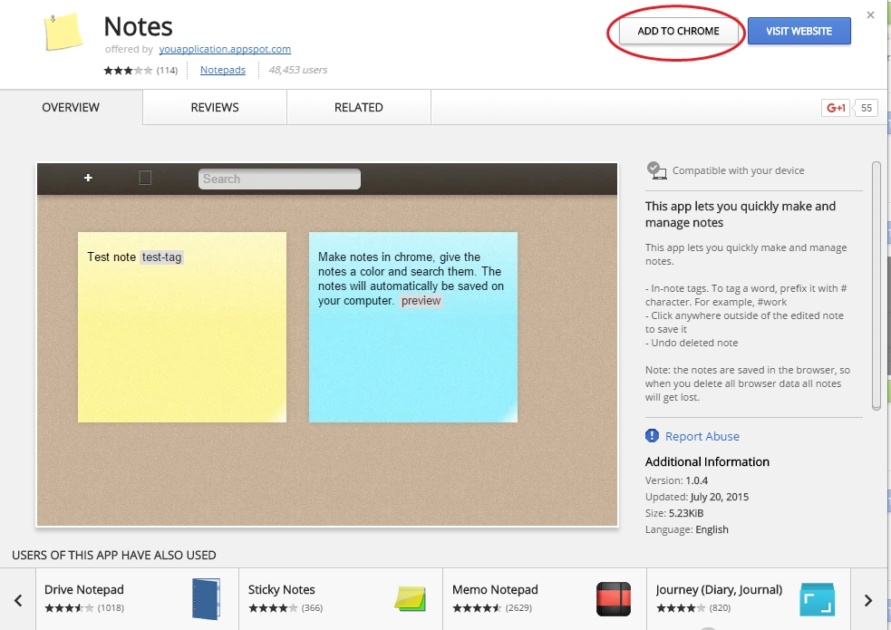Click the compatible device checkmark icon
This screenshot has width=891, height=630.
point(656,170)
